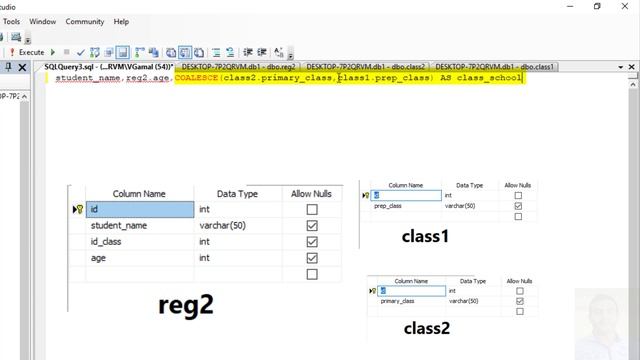This screenshot has width=640, height=360.
Task: Click class_school alias in the query
Action: point(489,78)
